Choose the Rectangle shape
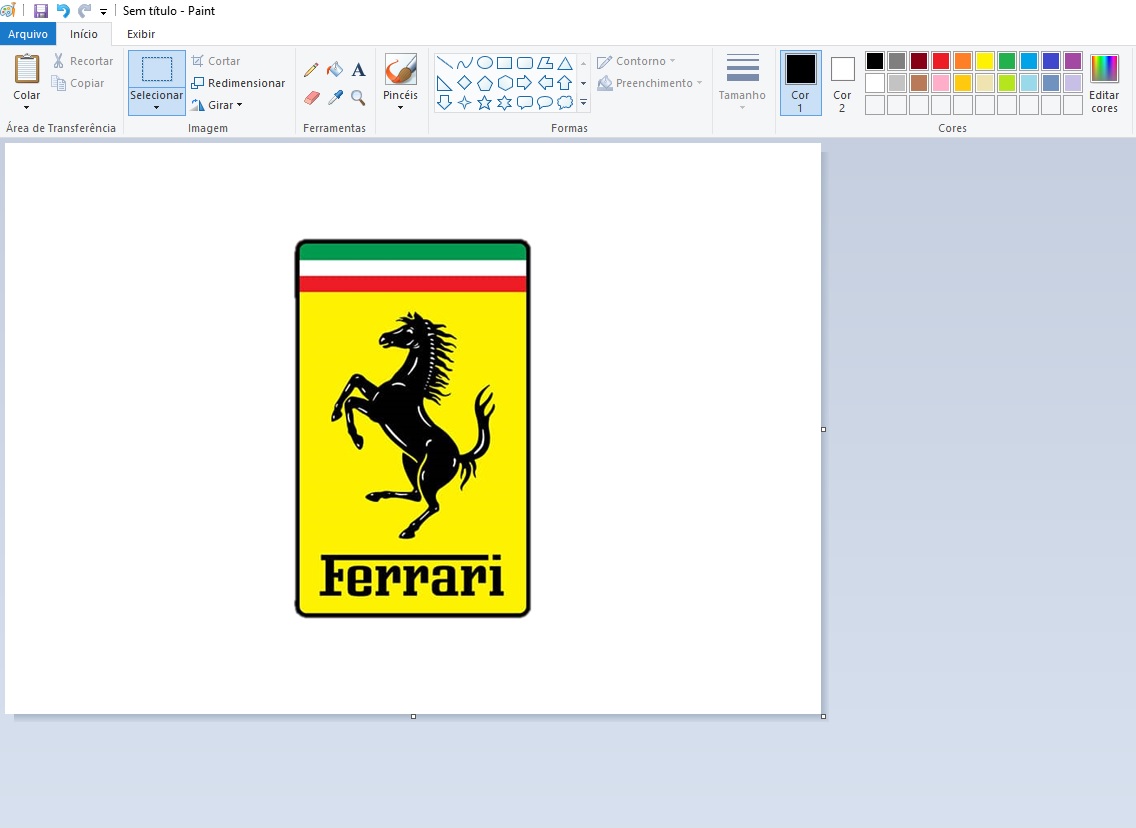Viewport: 1136px width, 828px height. (x=504, y=63)
